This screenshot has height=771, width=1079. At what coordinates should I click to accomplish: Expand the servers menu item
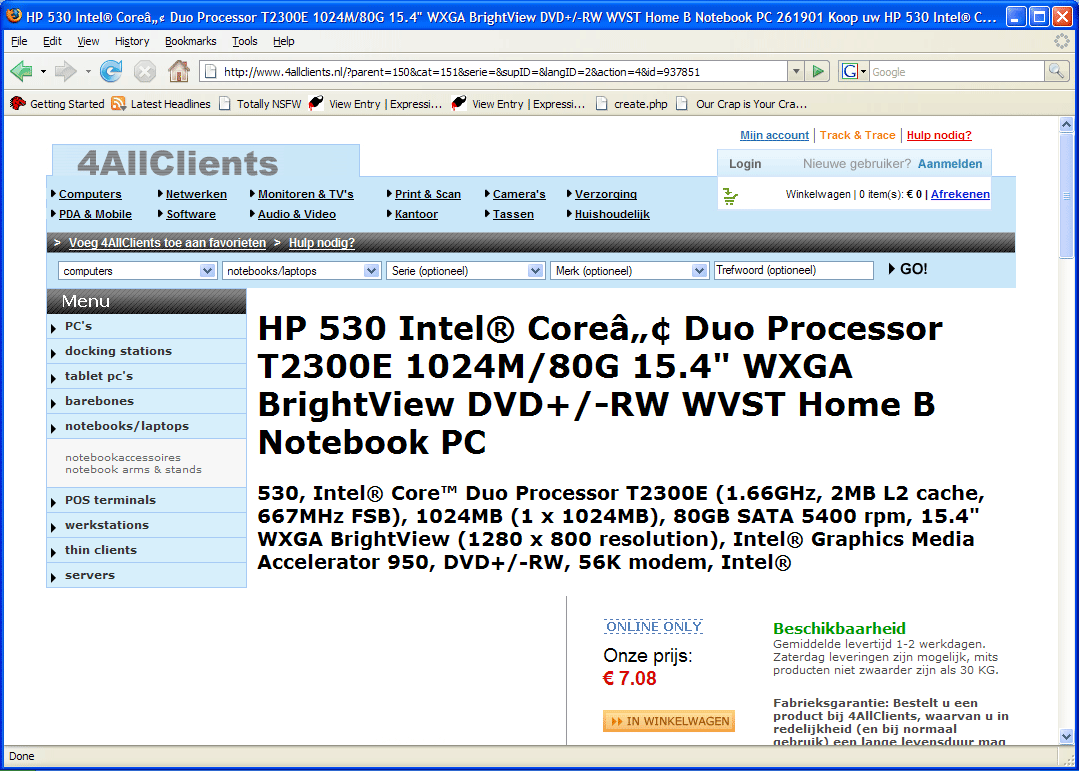coord(146,575)
